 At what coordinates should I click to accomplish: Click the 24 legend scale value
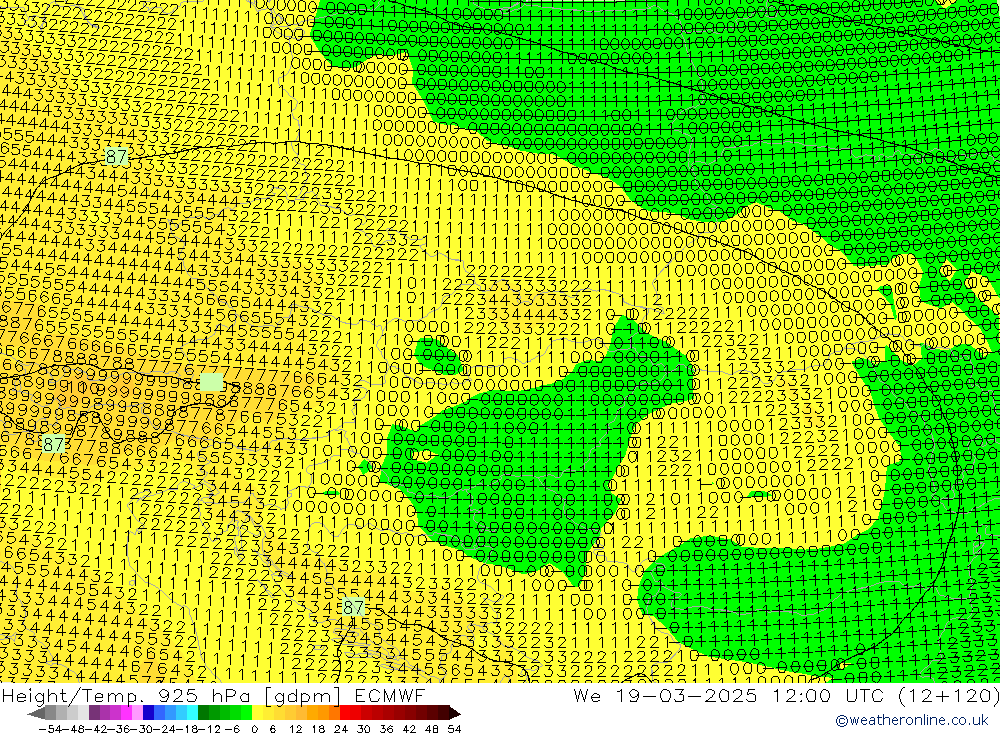point(341,729)
